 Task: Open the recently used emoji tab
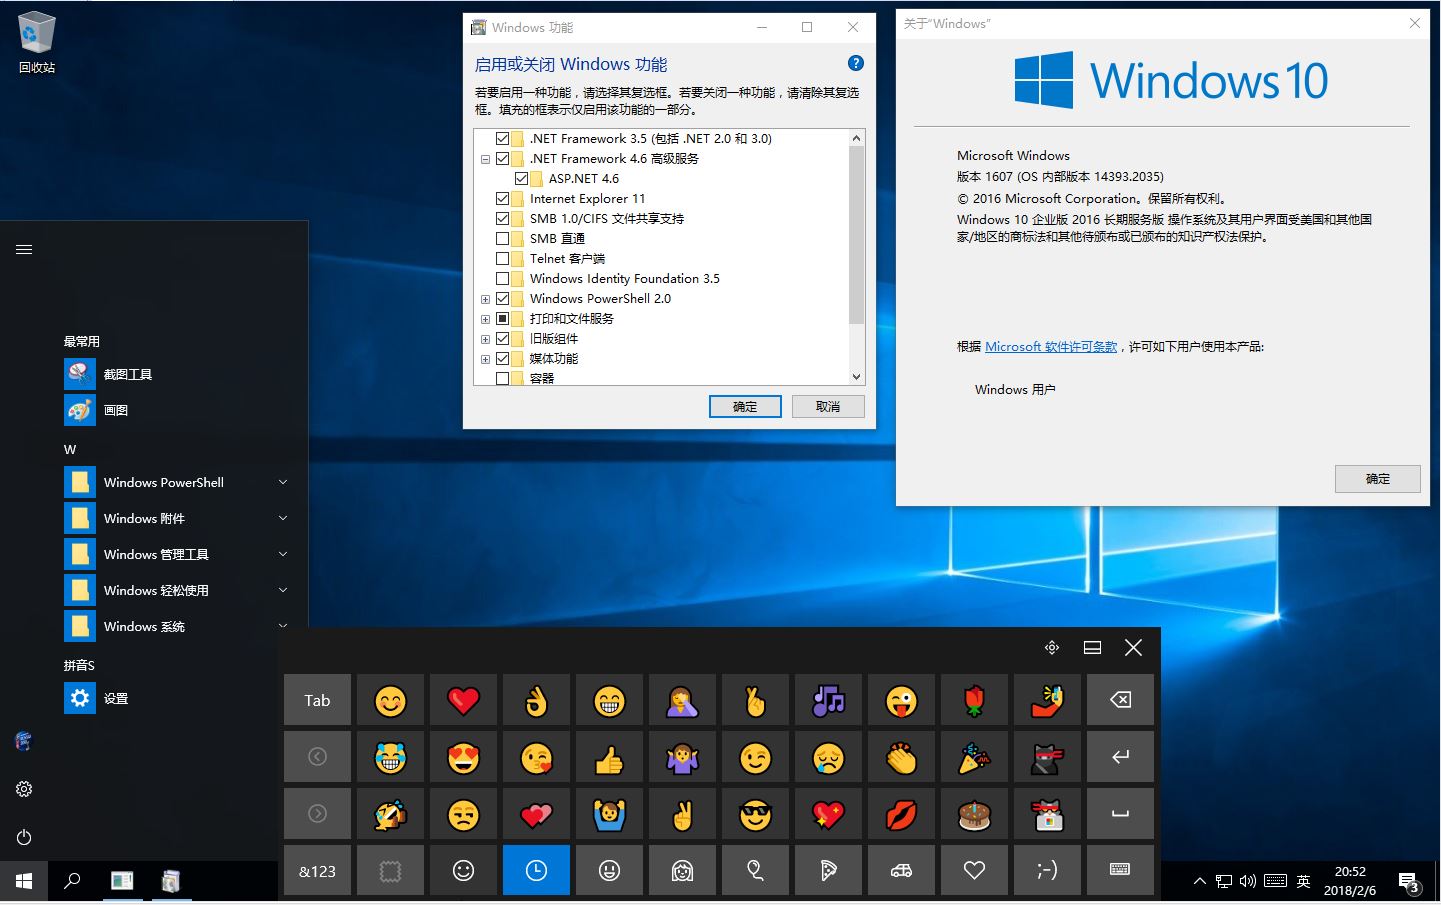(536, 870)
